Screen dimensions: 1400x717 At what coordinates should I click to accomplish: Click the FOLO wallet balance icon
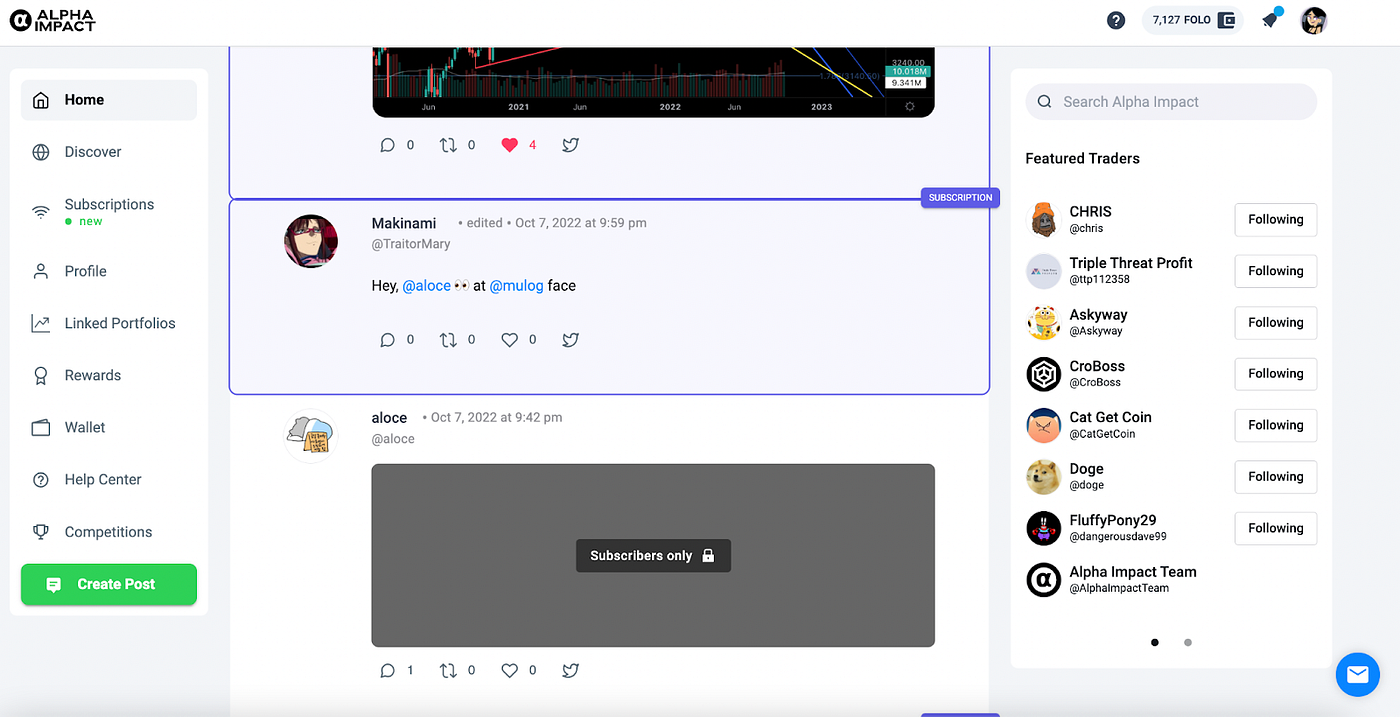(1226, 20)
